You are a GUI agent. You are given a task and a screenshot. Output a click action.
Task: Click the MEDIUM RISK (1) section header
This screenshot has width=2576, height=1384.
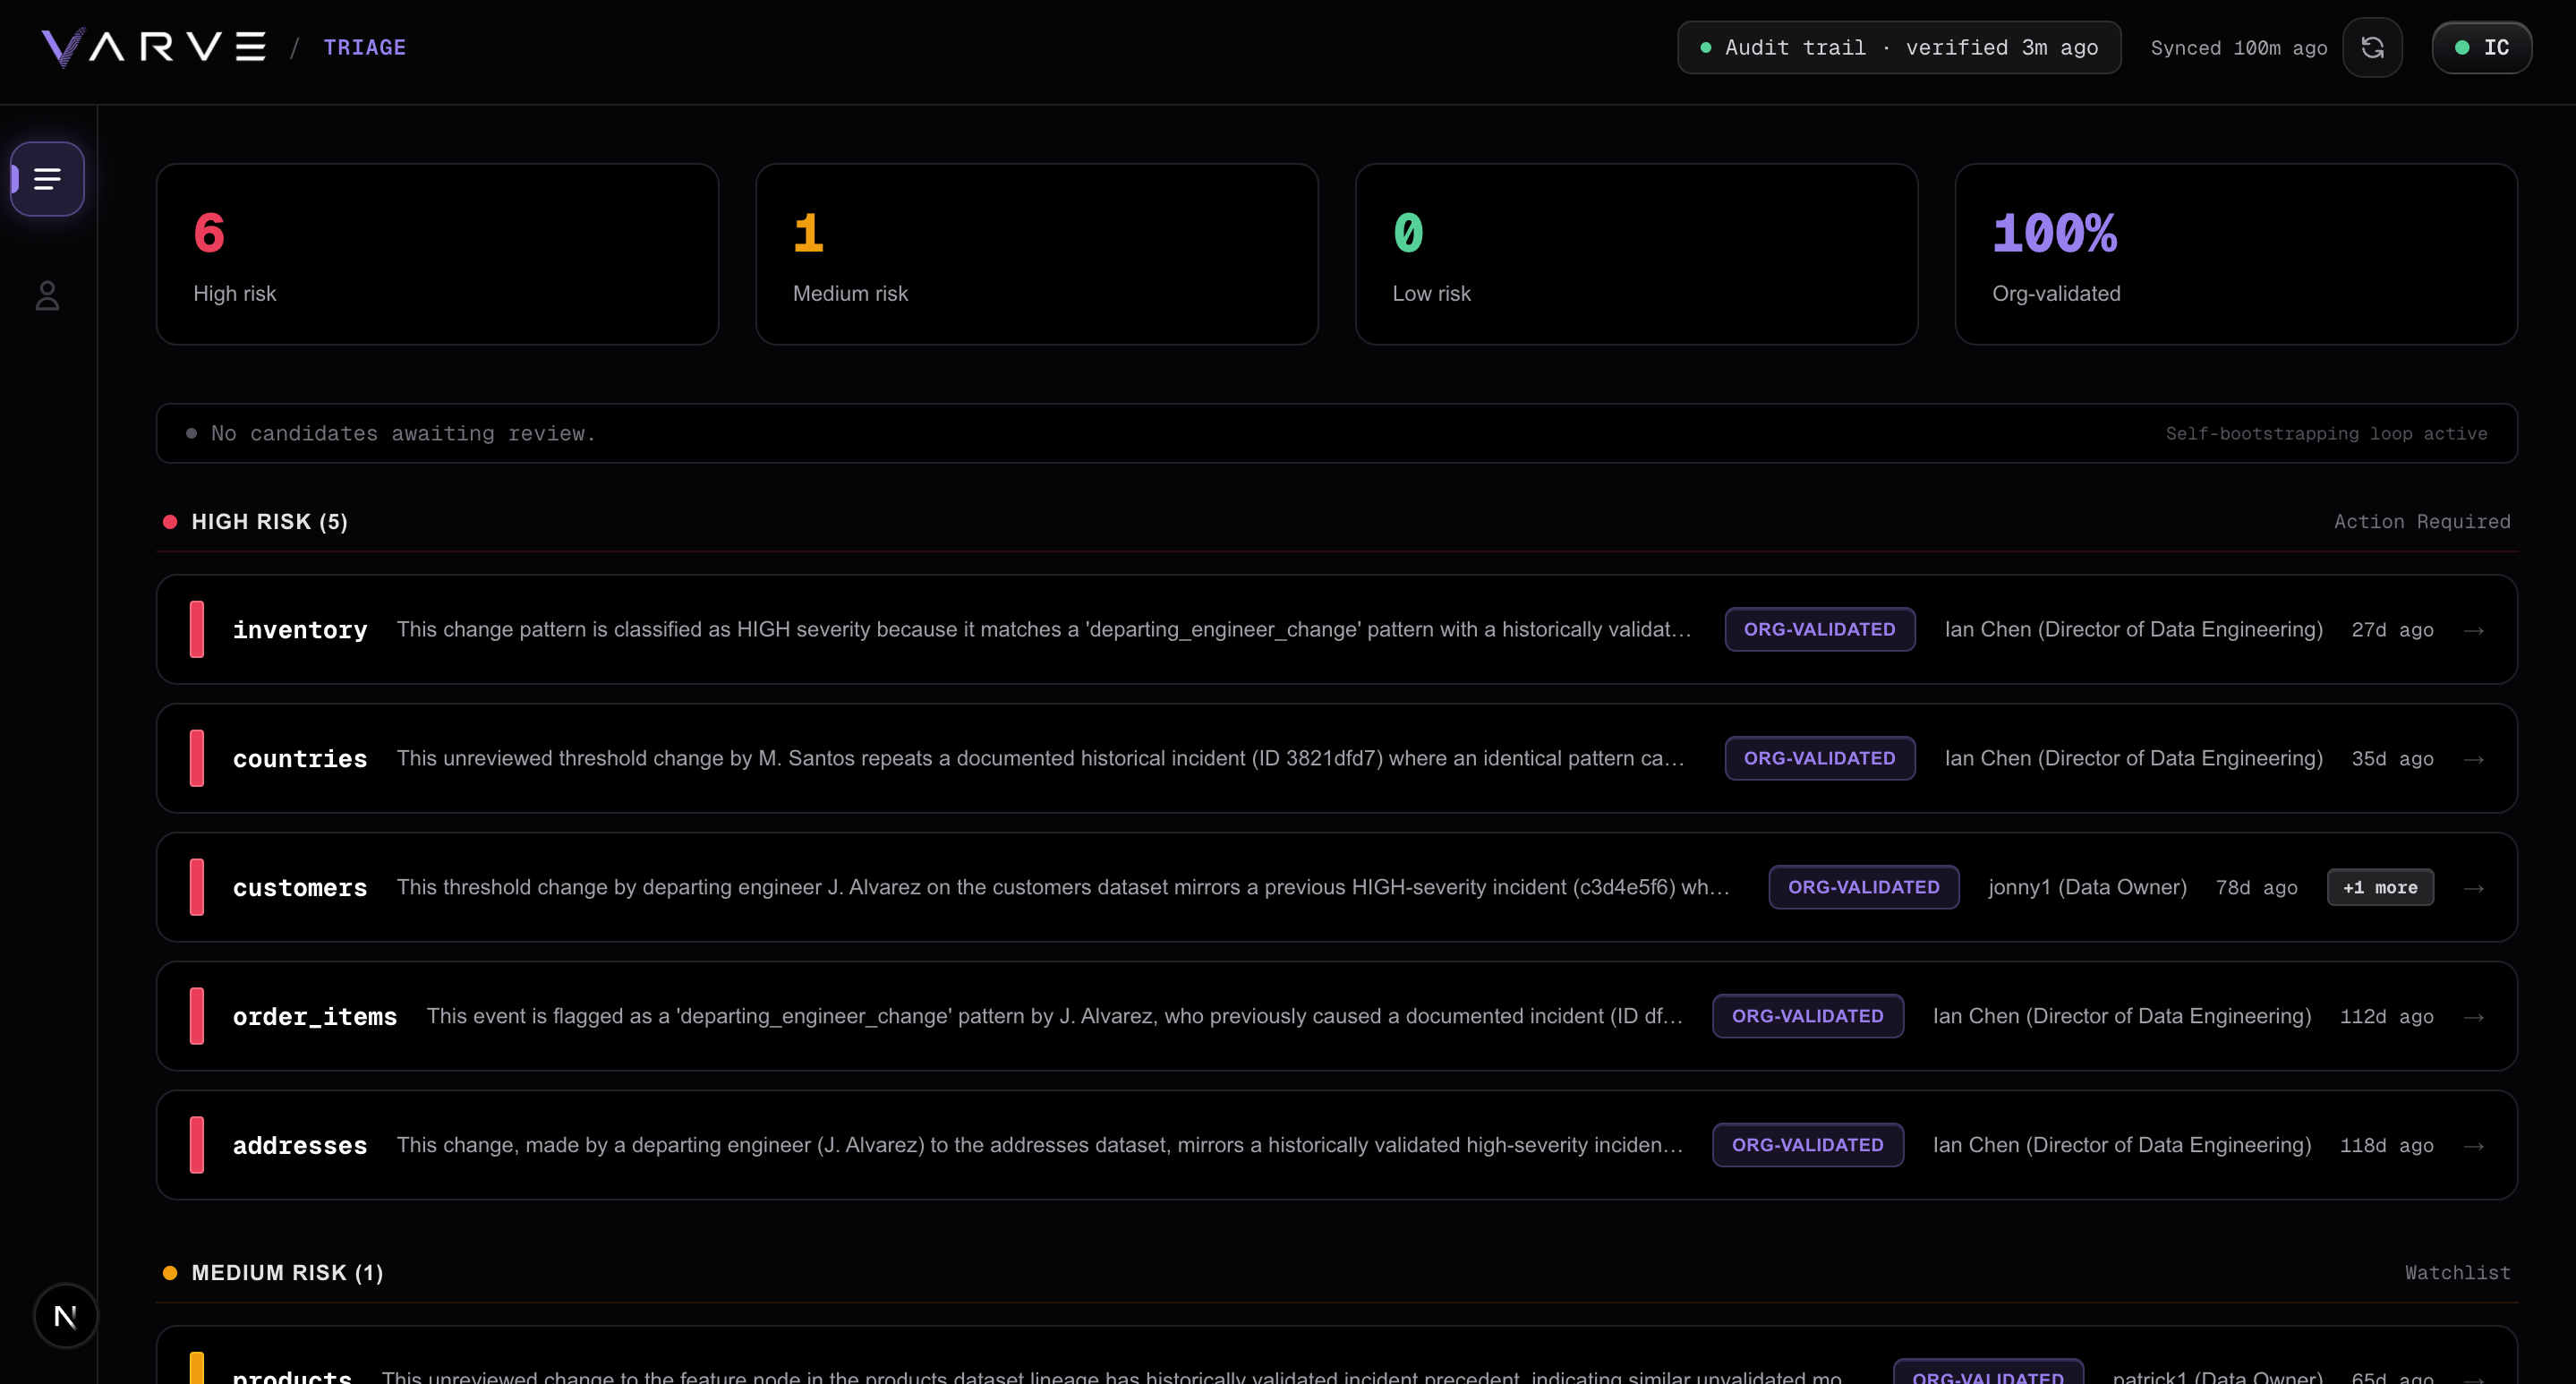point(287,1273)
